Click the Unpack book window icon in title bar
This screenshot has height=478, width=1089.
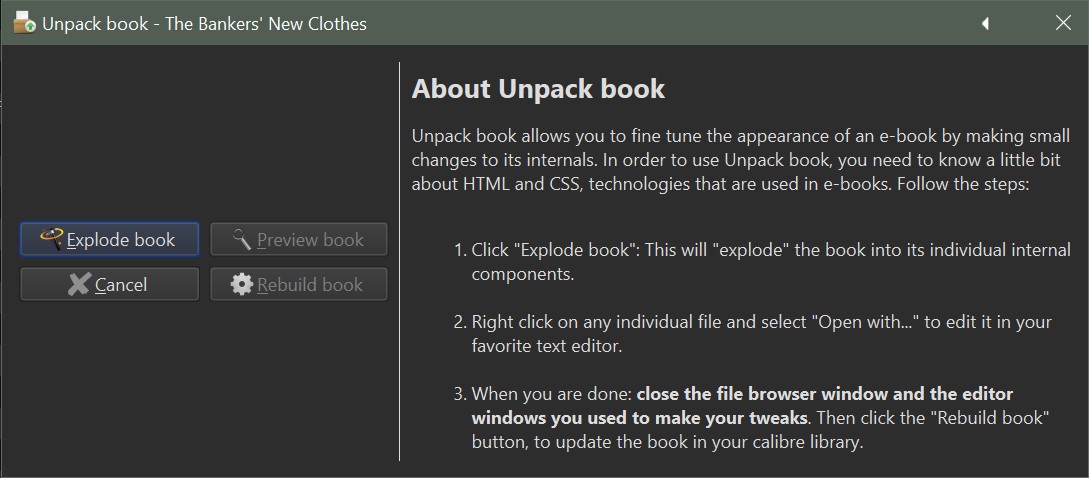click(24, 22)
